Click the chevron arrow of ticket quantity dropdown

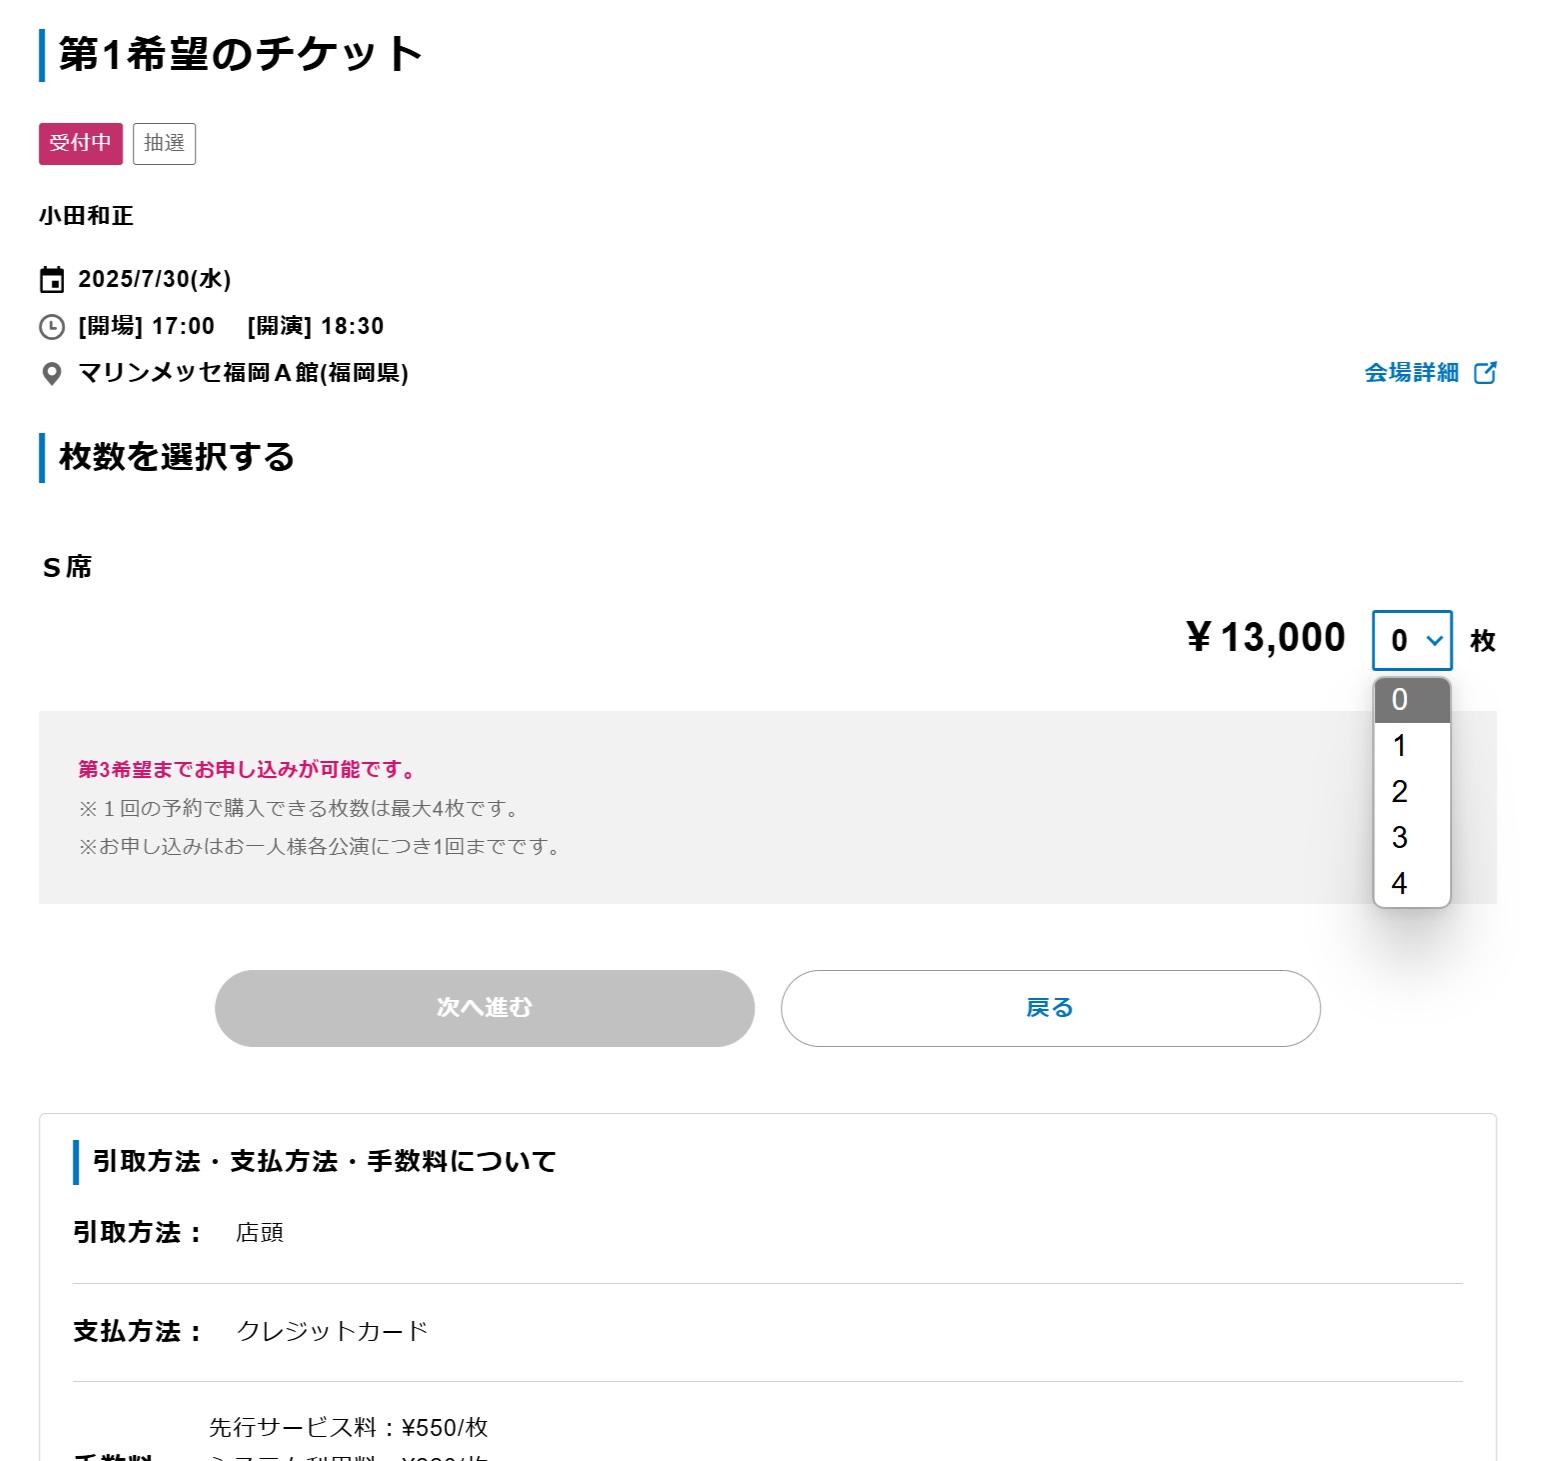(1435, 640)
